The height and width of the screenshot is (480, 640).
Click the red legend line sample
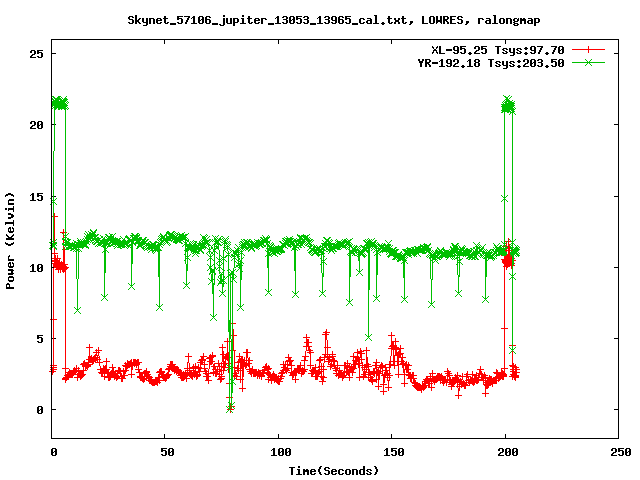click(588, 50)
